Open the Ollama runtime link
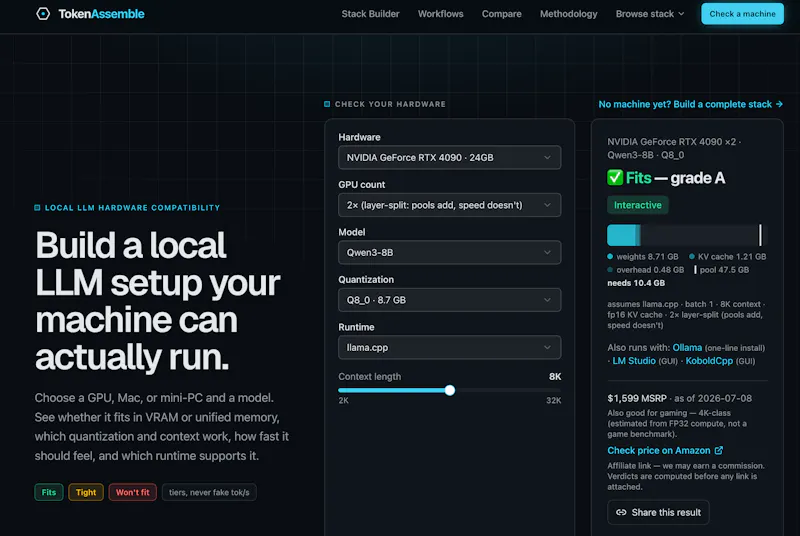The height and width of the screenshot is (536, 800). tap(687, 348)
